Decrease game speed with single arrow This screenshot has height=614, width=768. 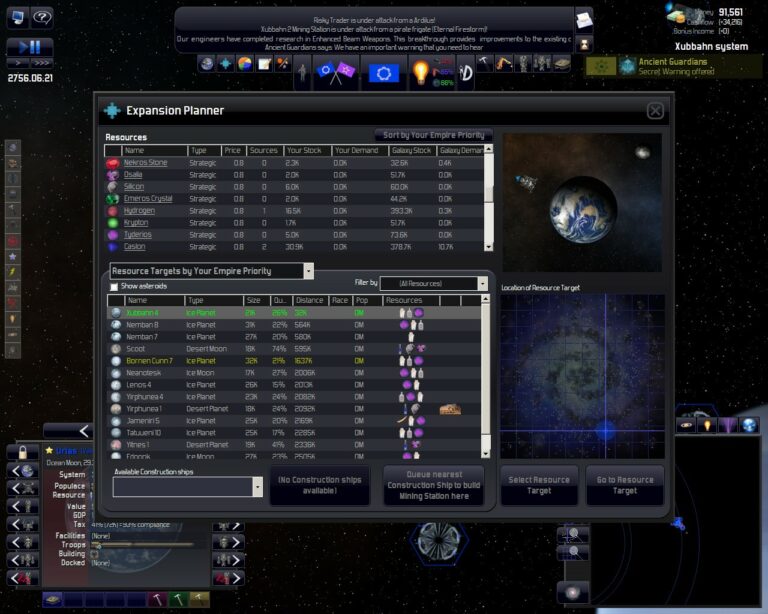(18, 63)
